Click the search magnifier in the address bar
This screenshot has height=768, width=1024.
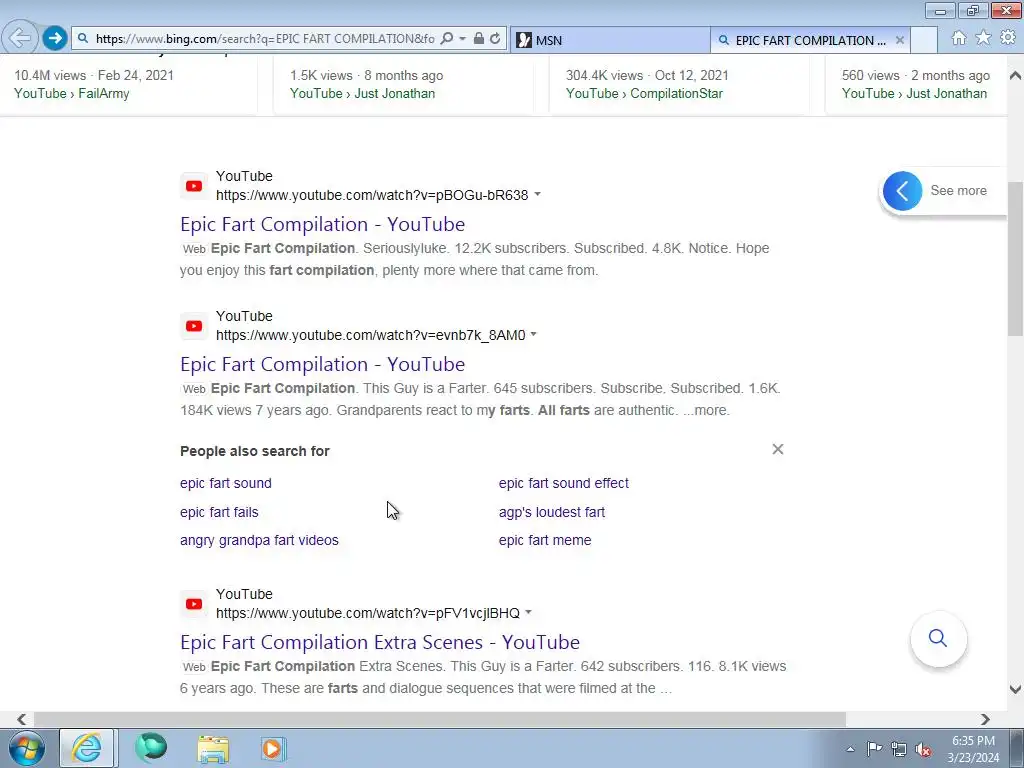[447, 39]
